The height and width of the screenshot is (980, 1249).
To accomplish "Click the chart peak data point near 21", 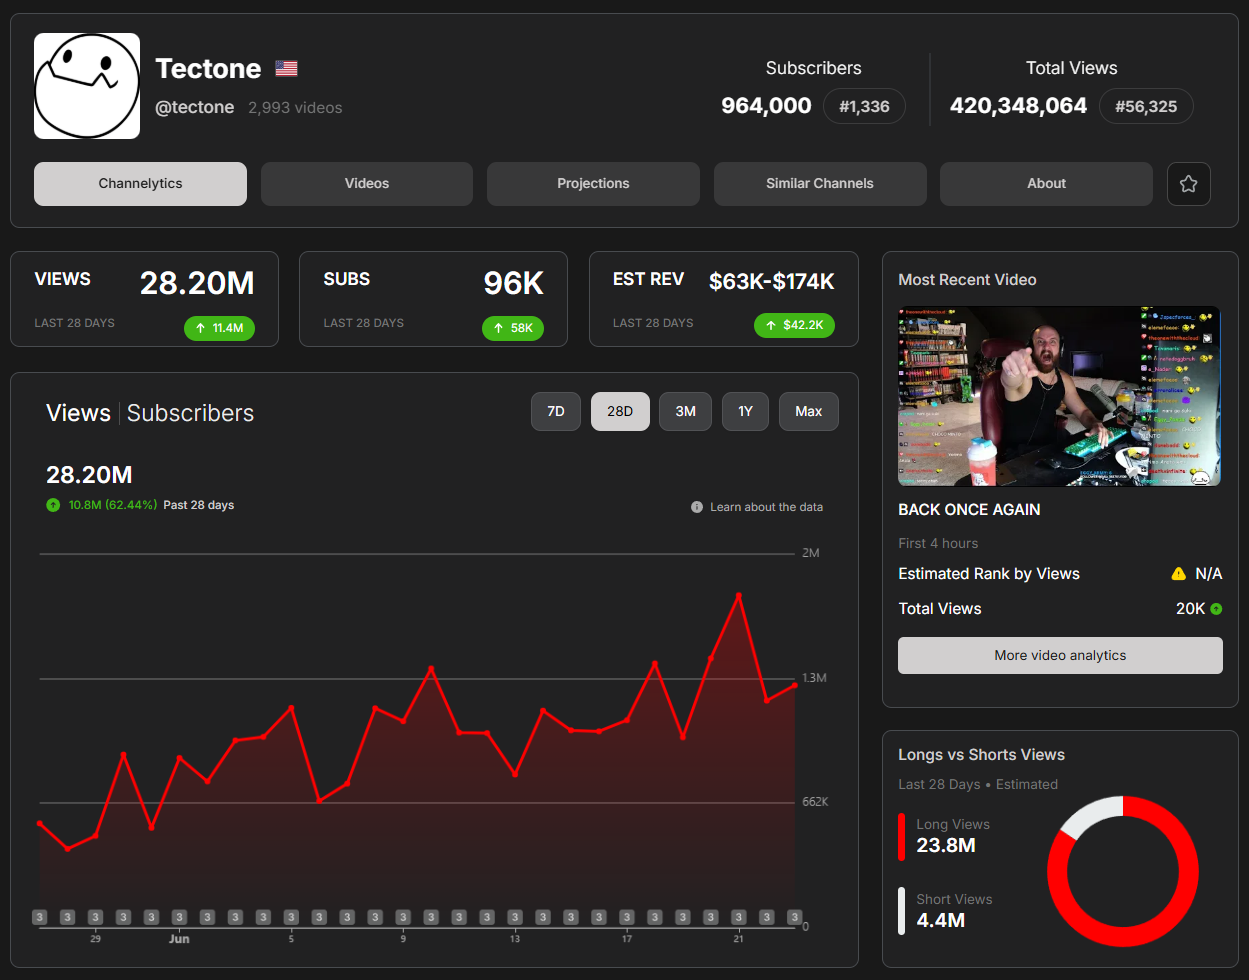I will [x=738, y=596].
